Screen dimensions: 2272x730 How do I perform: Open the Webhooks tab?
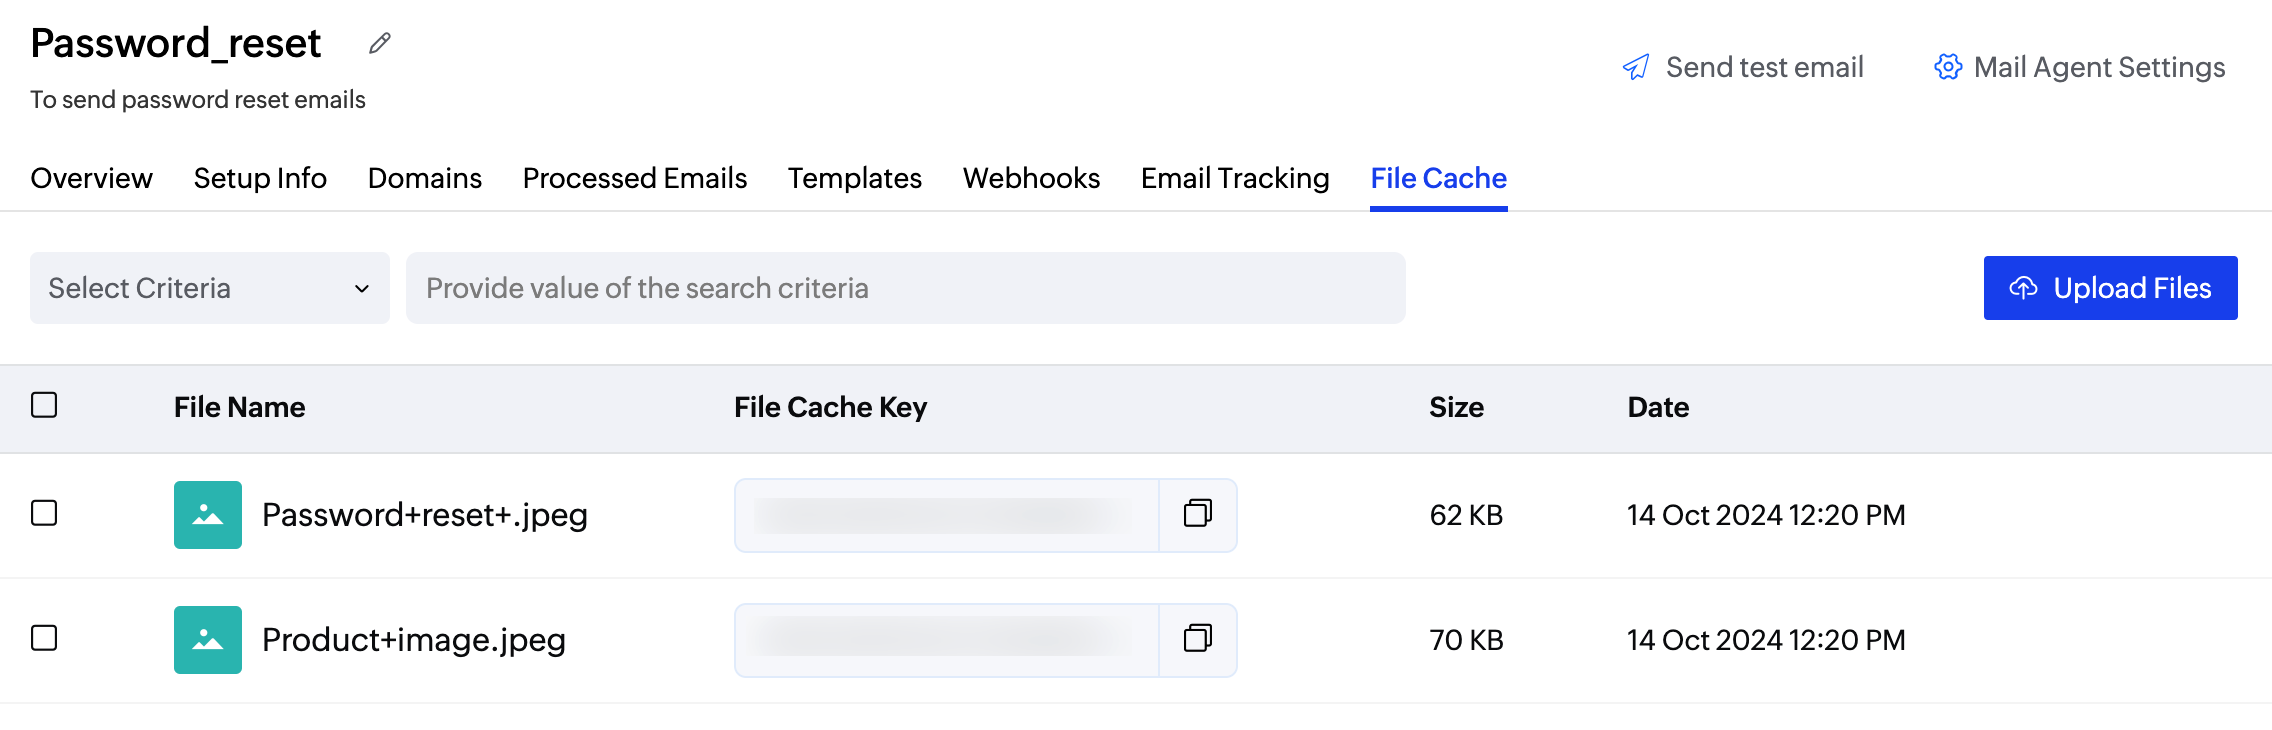coord(1031,178)
